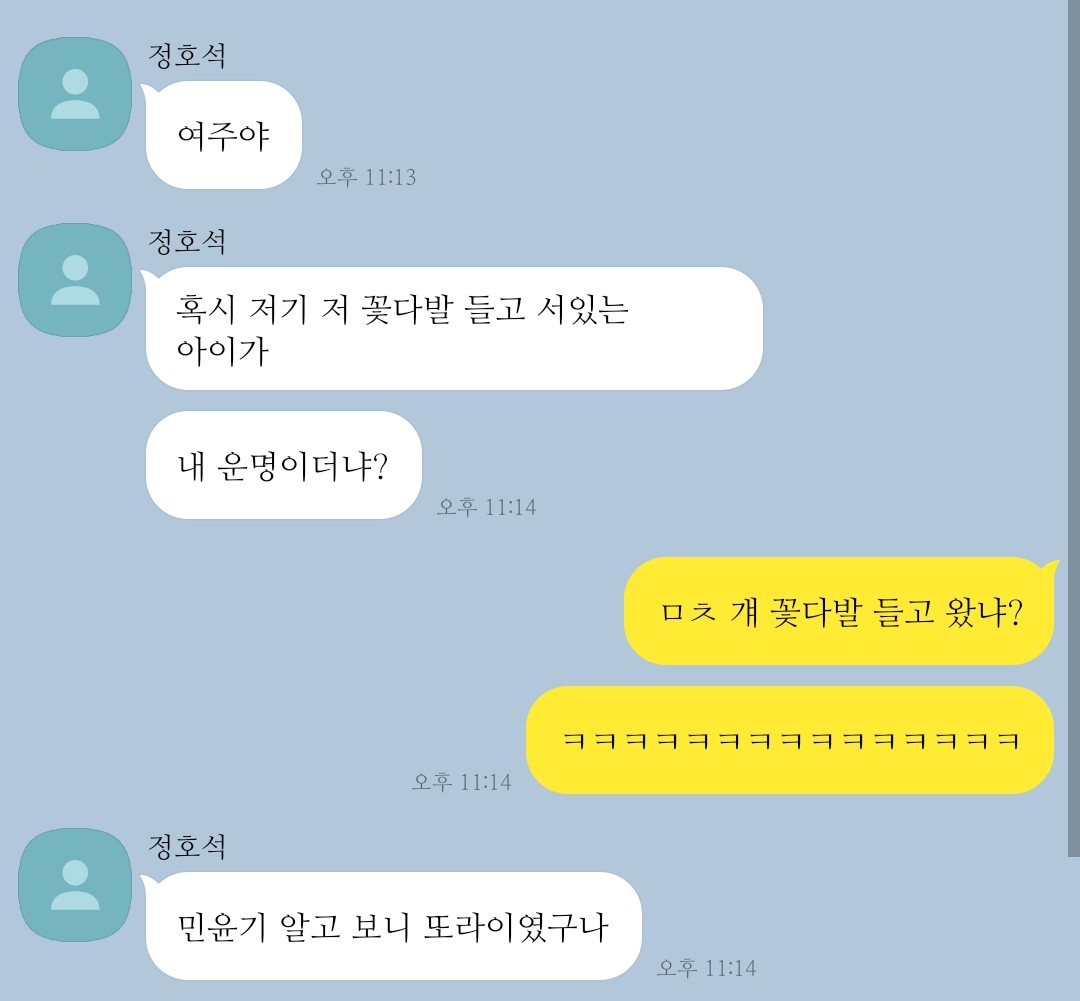Select the 혹시 저기 저 꽃다발 message bubble
This screenshot has width=1080, height=1001.
[454, 329]
